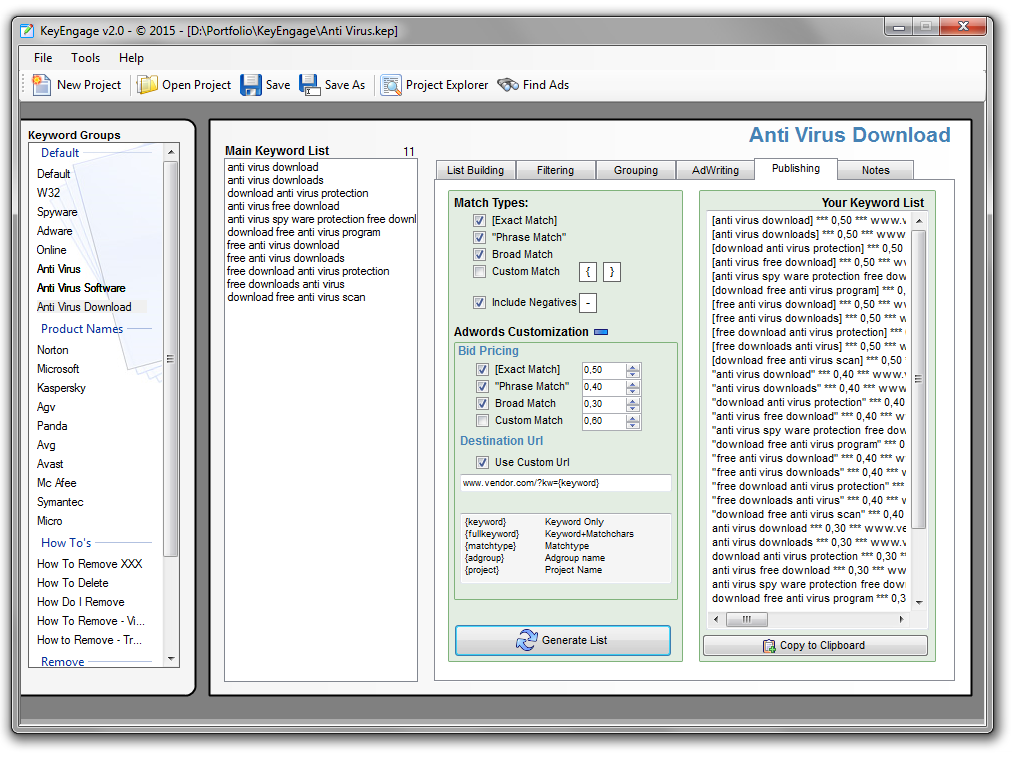Click the Save floppy disk icon
Image resolution: width=1036 pixels, height=757 pixels.
251,85
